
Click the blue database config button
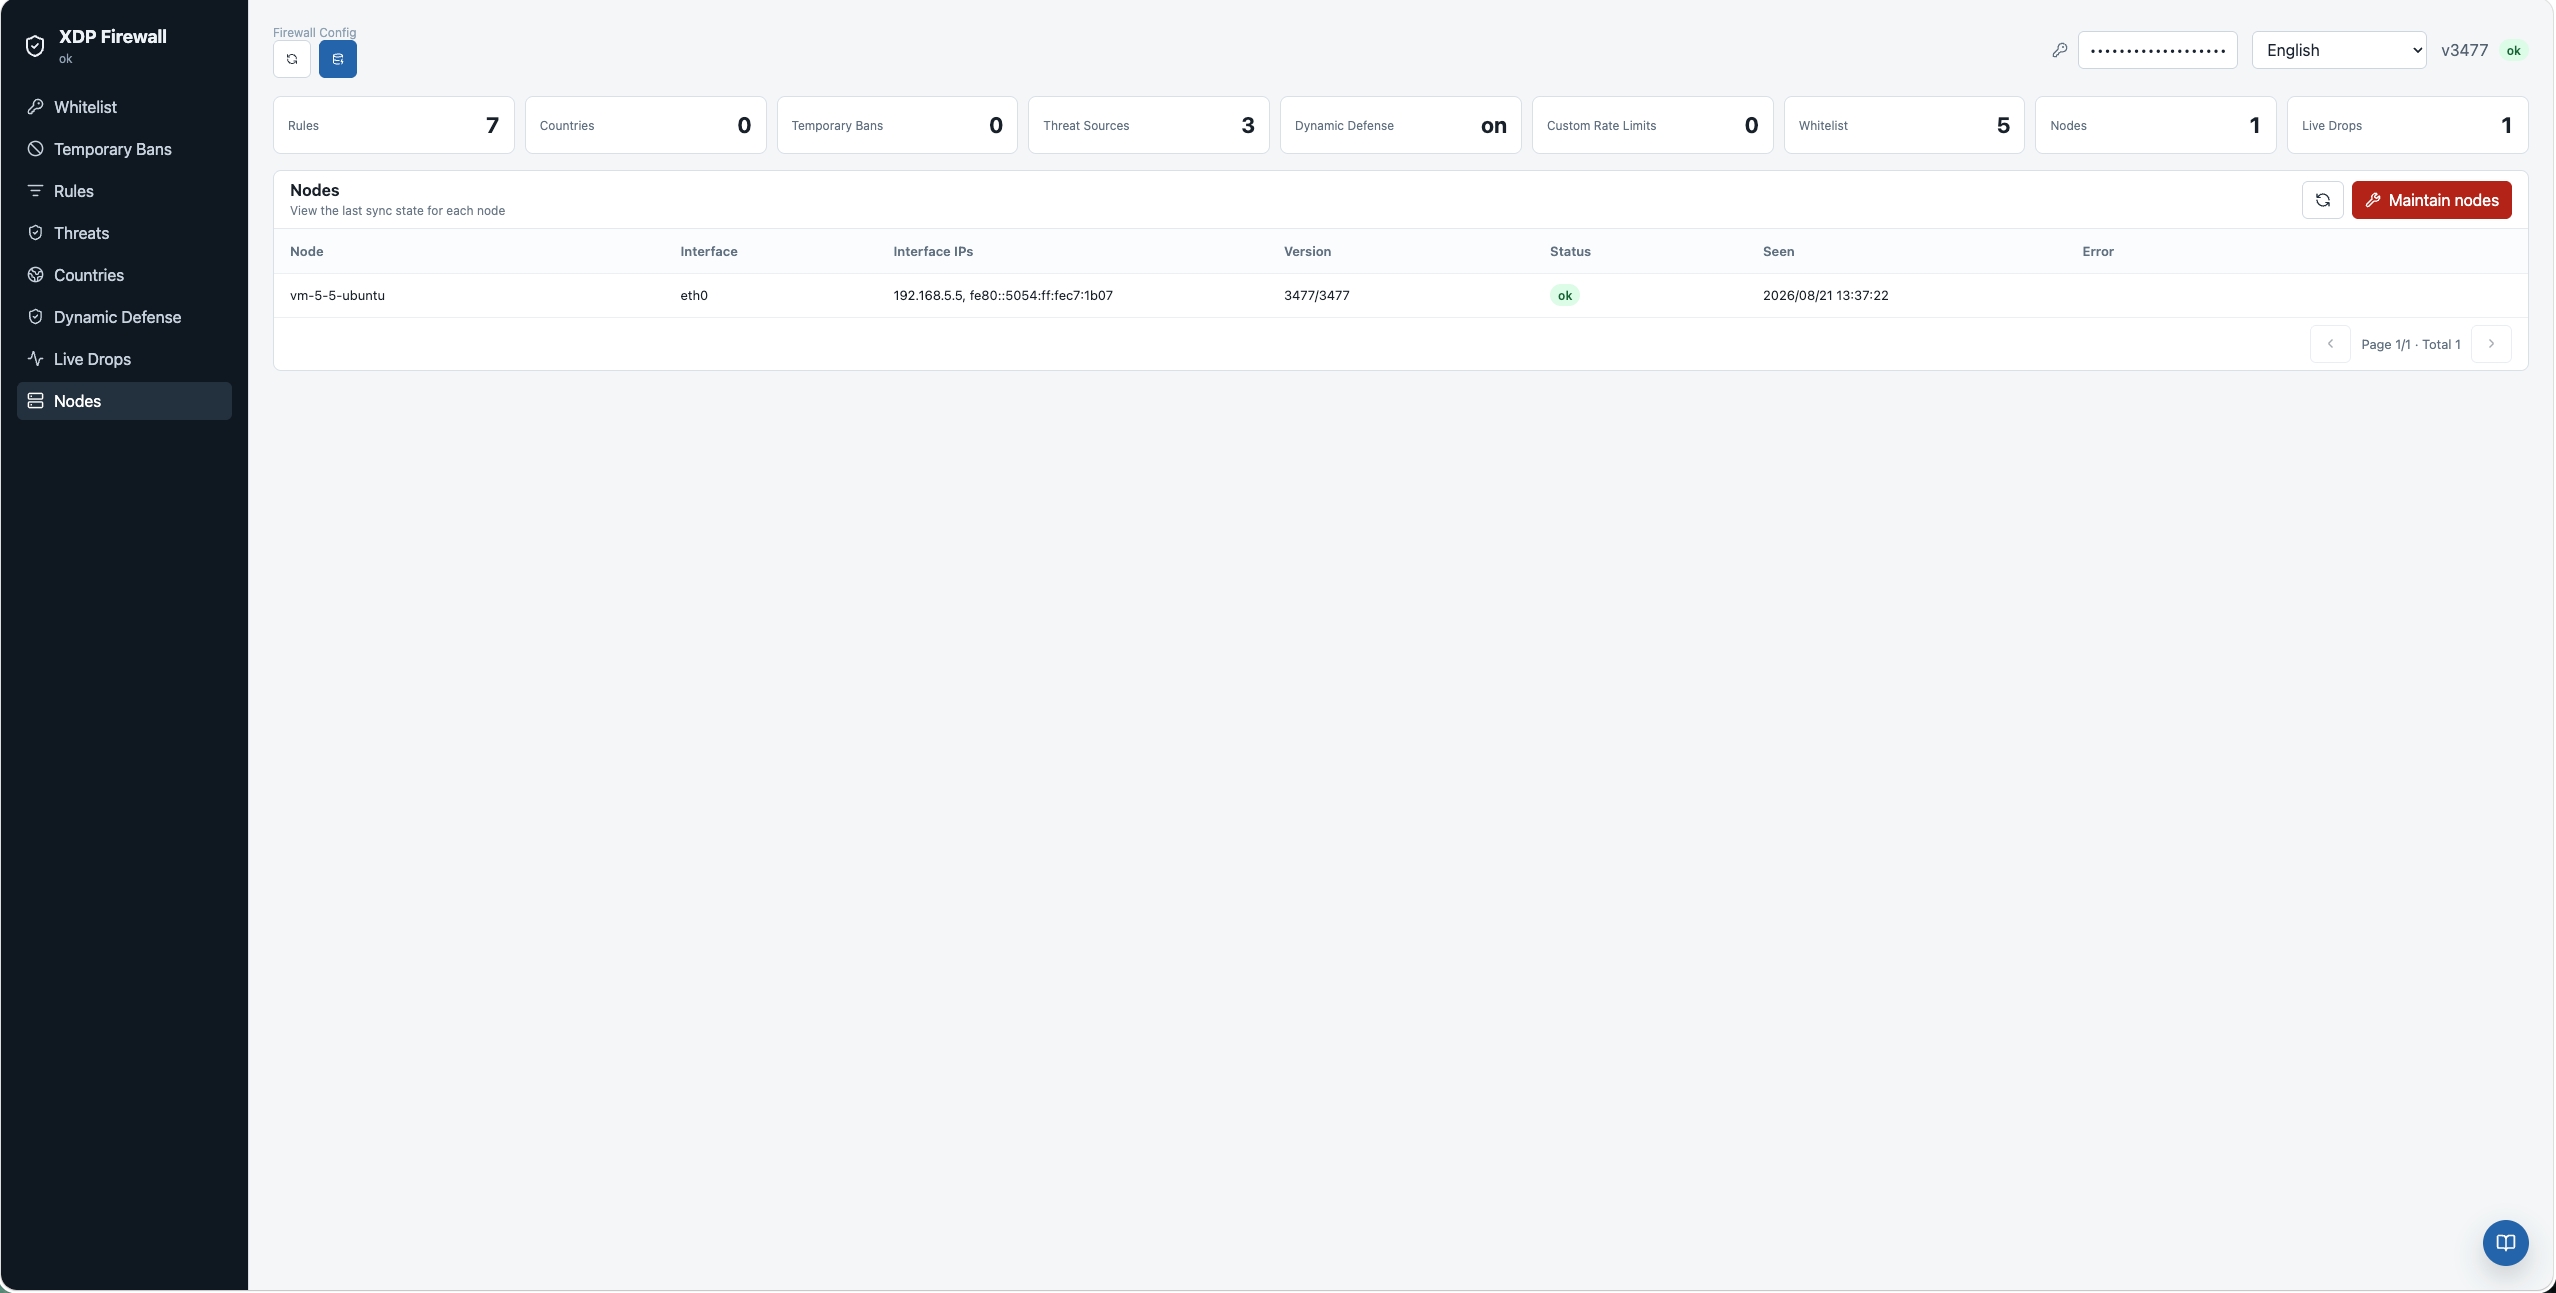[338, 59]
